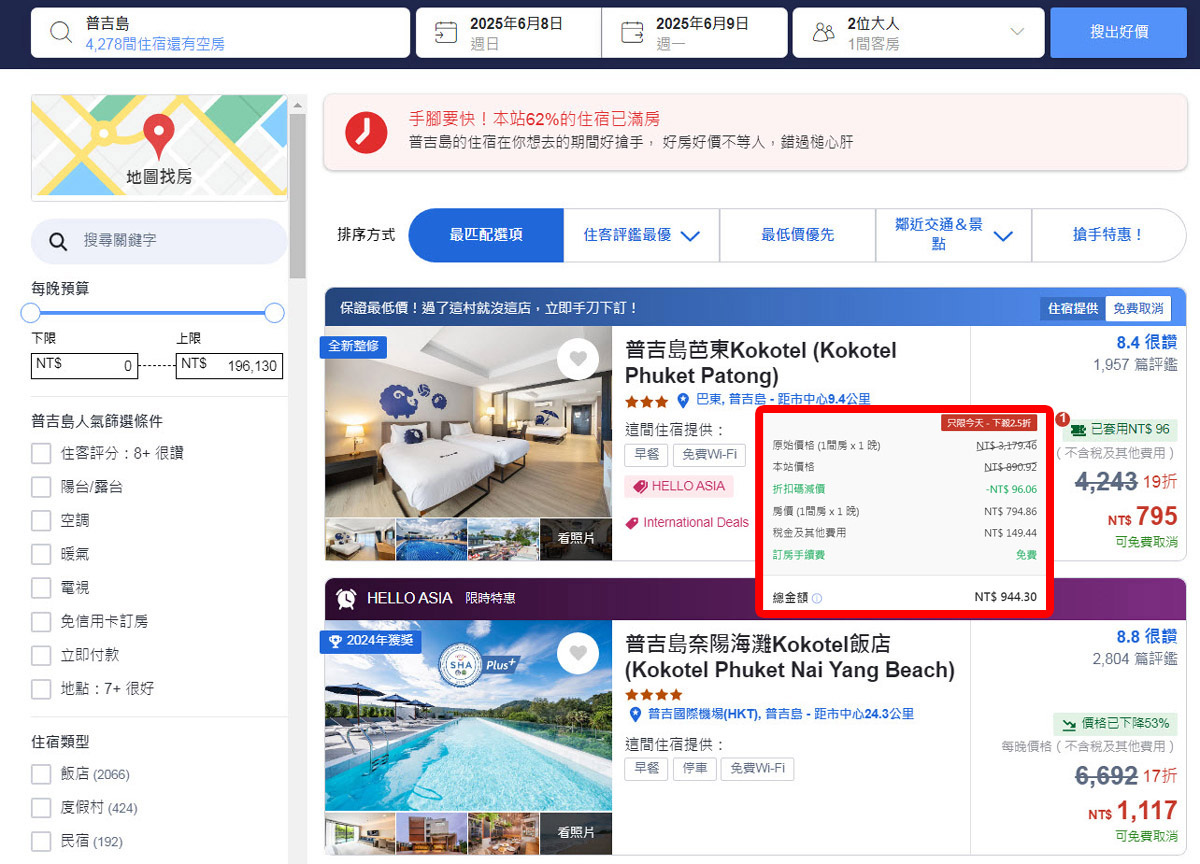Check the 民宿 (192) accommodation type
This screenshot has width=1200, height=864.
[x=41, y=841]
